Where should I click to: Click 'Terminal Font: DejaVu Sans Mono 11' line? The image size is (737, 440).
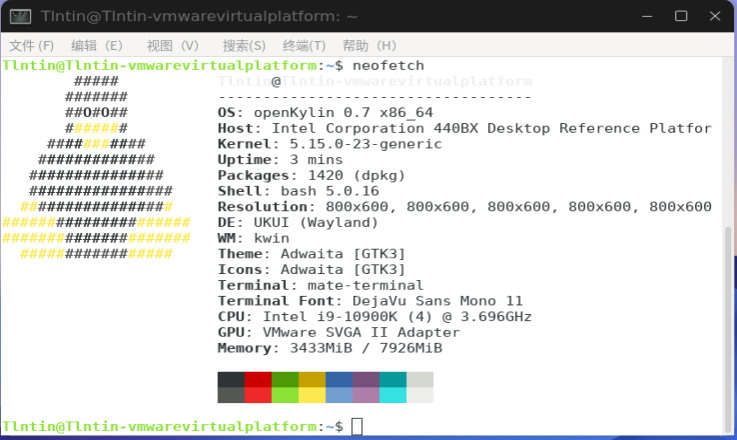(x=370, y=301)
